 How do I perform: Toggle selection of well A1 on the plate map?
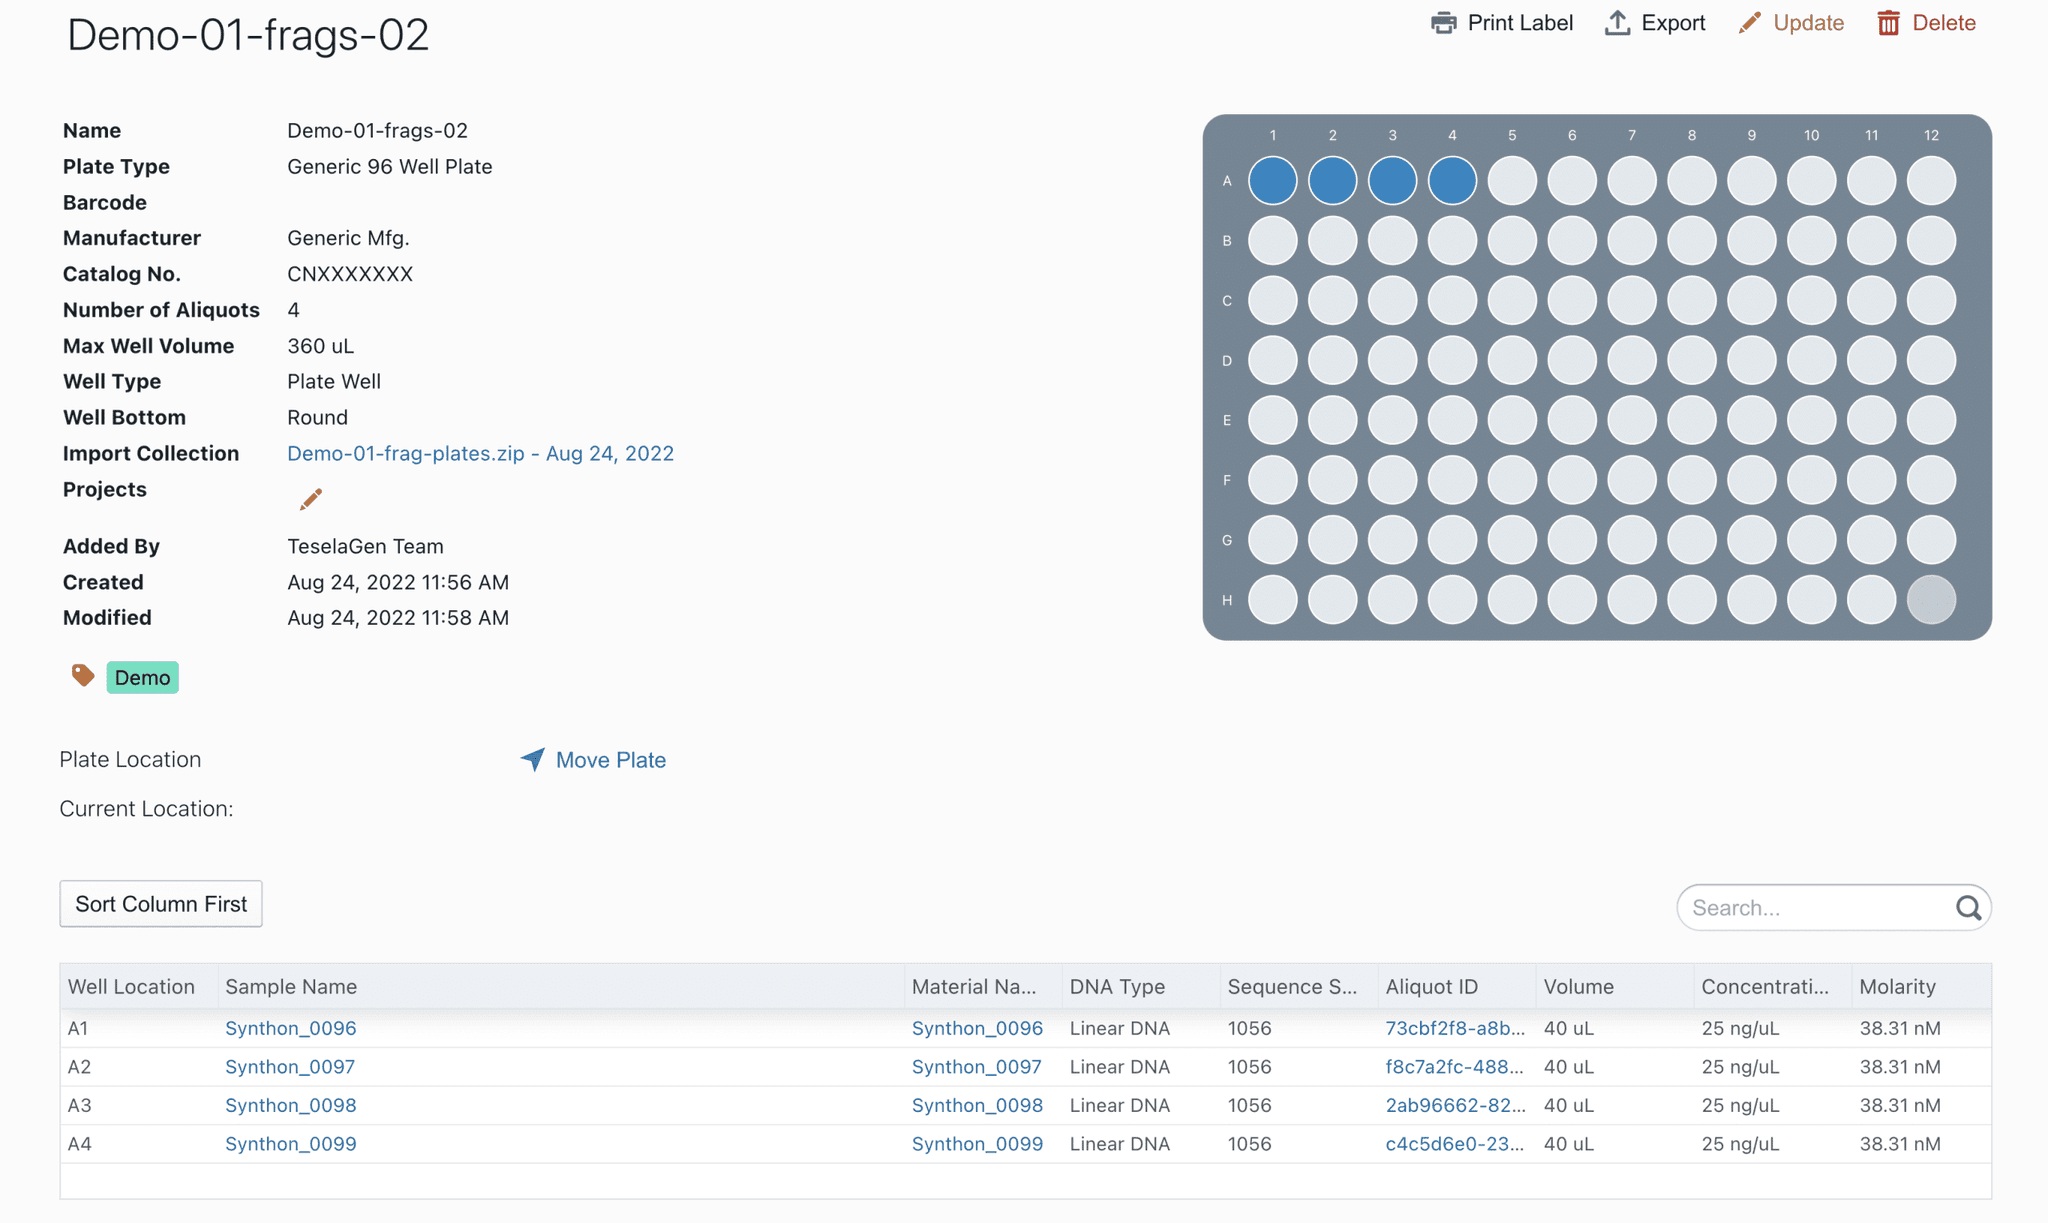(x=1272, y=180)
